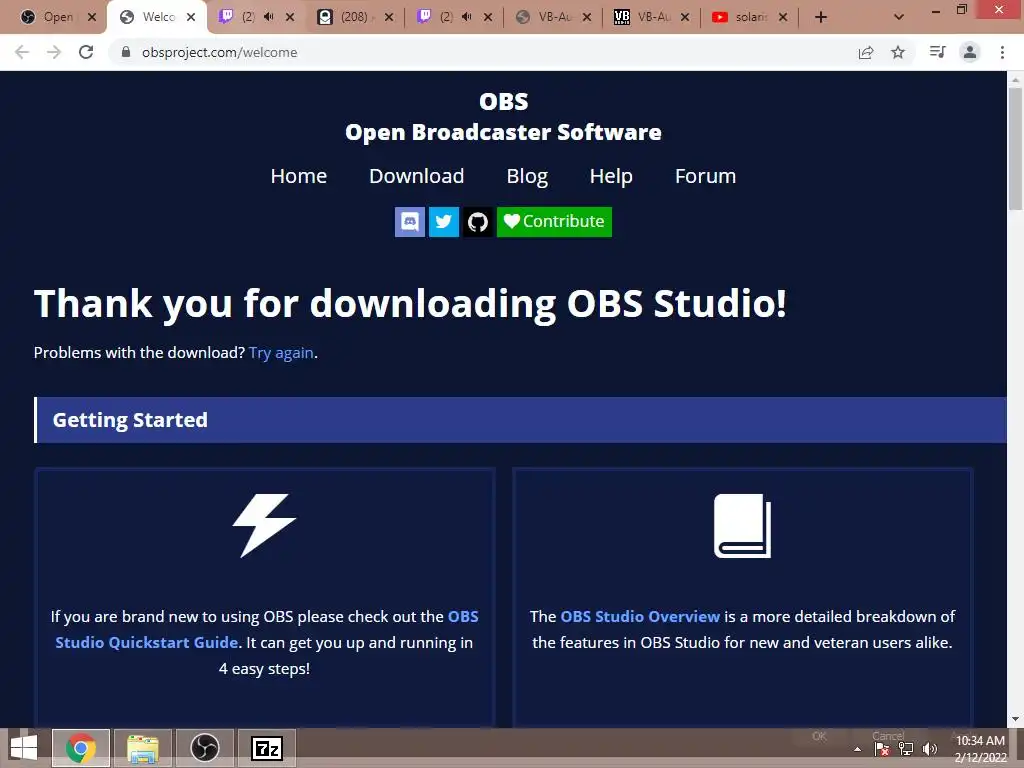This screenshot has height=768, width=1024.
Task: Go forward in browser history
Action: (54, 52)
